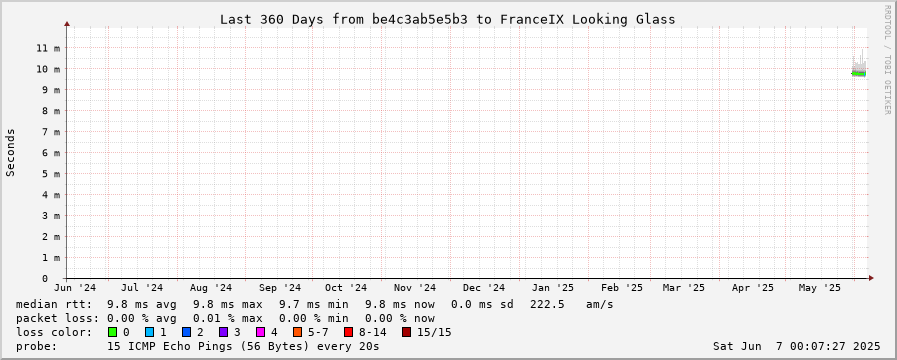Screen dimensions: 897x360
Task: Click the RRDTOOL / TOBI OETIKER watermark
Action: 887,59
